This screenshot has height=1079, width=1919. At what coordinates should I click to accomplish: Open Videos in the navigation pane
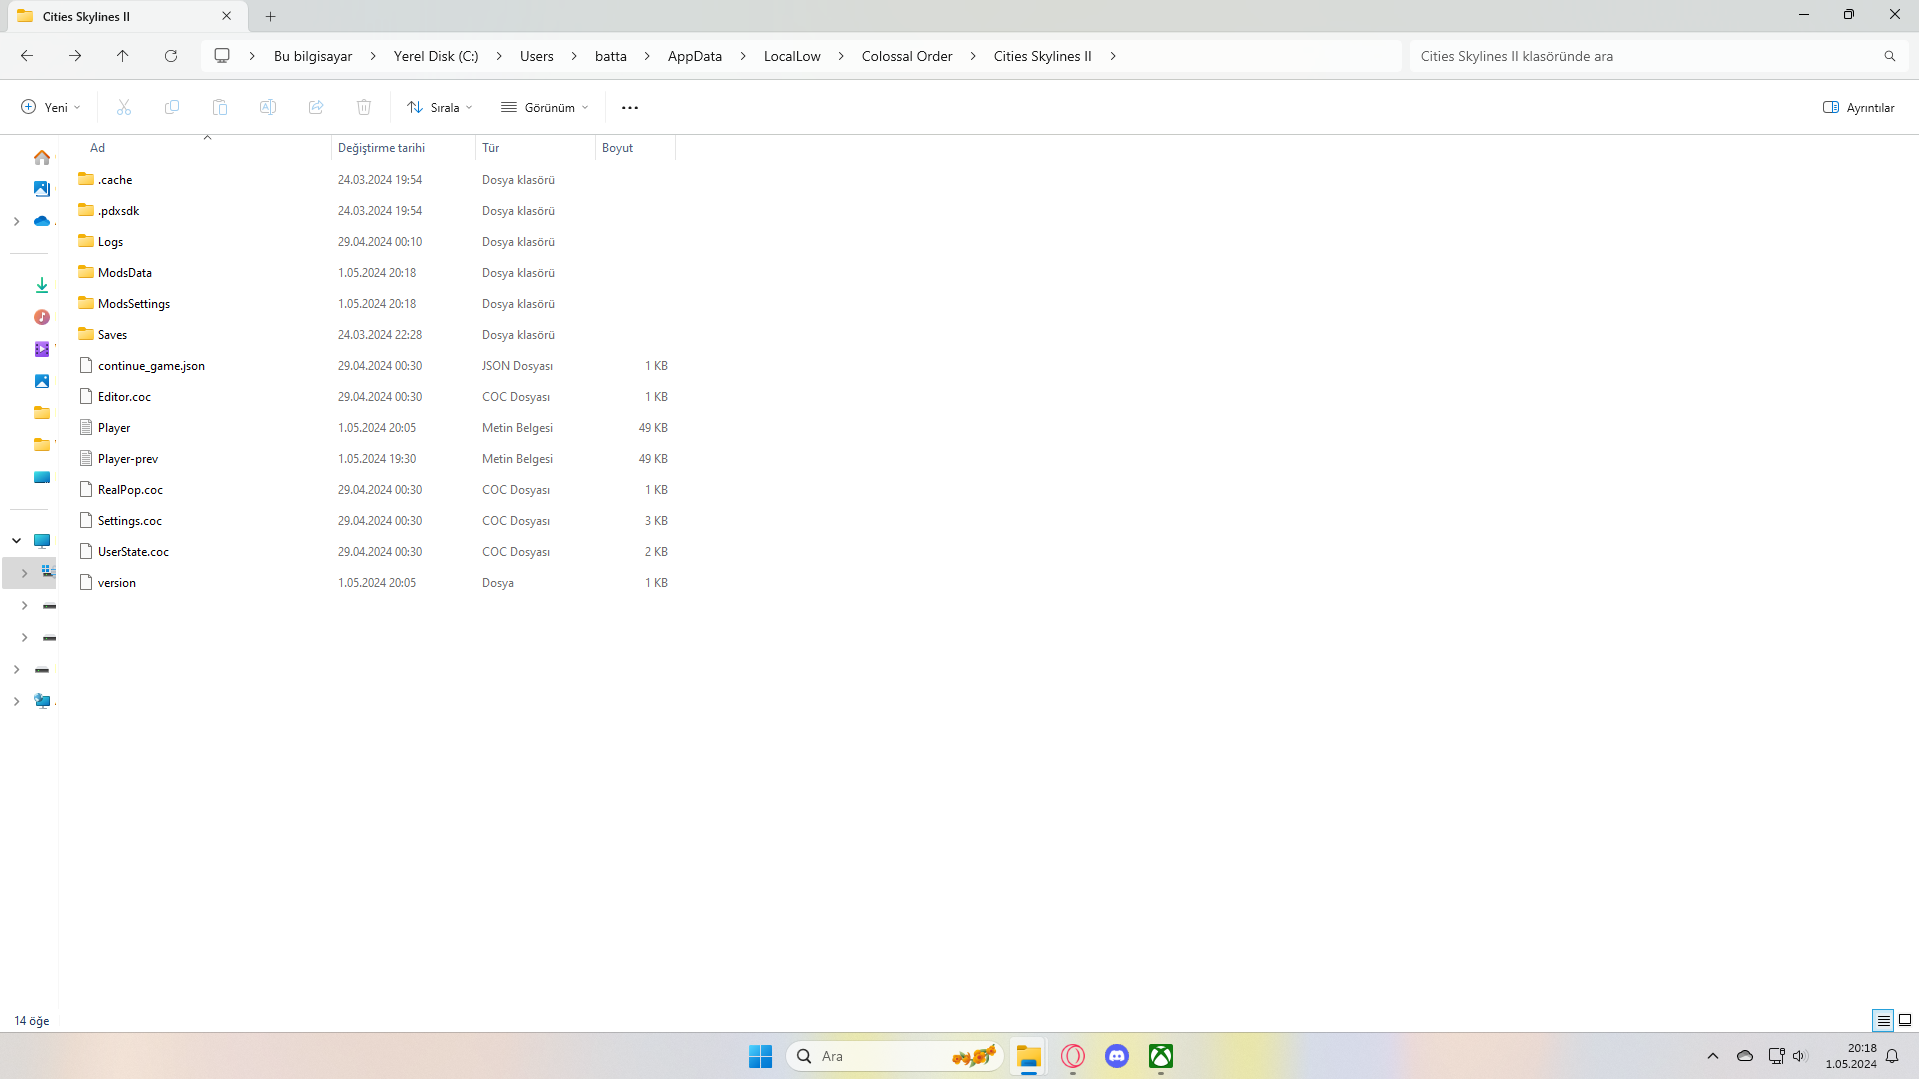(42, 349)
